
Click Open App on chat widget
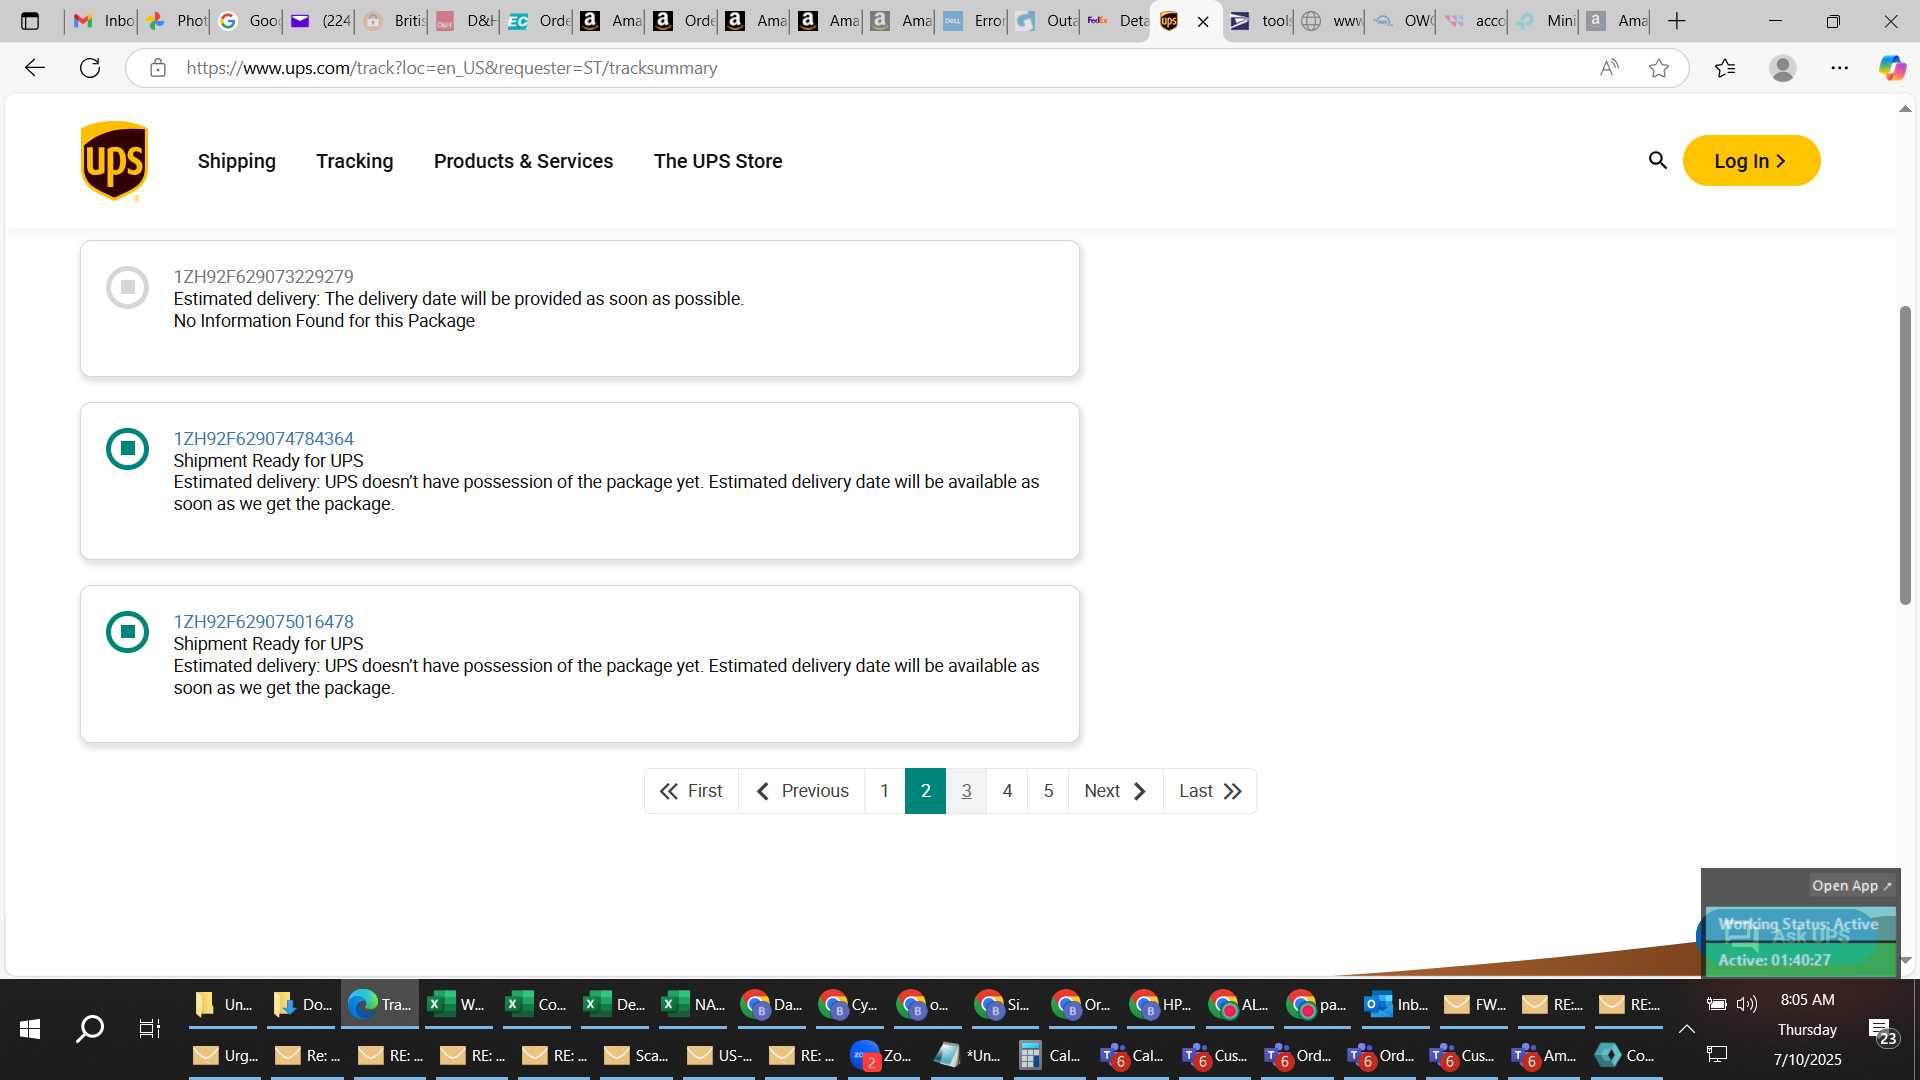(1851, 886)
